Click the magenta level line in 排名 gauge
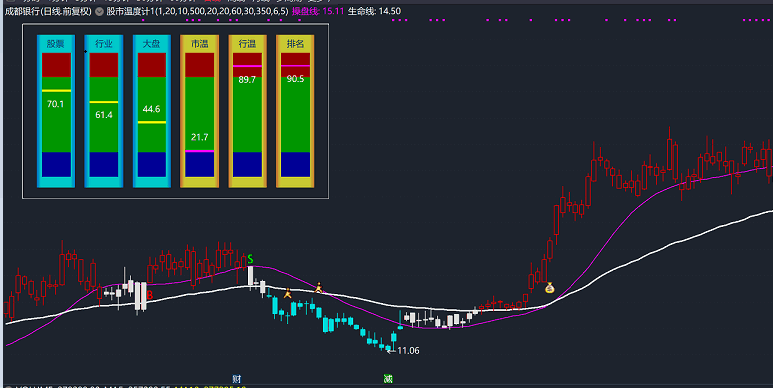This screenshot has width=773, height=388. coord(295,66)
